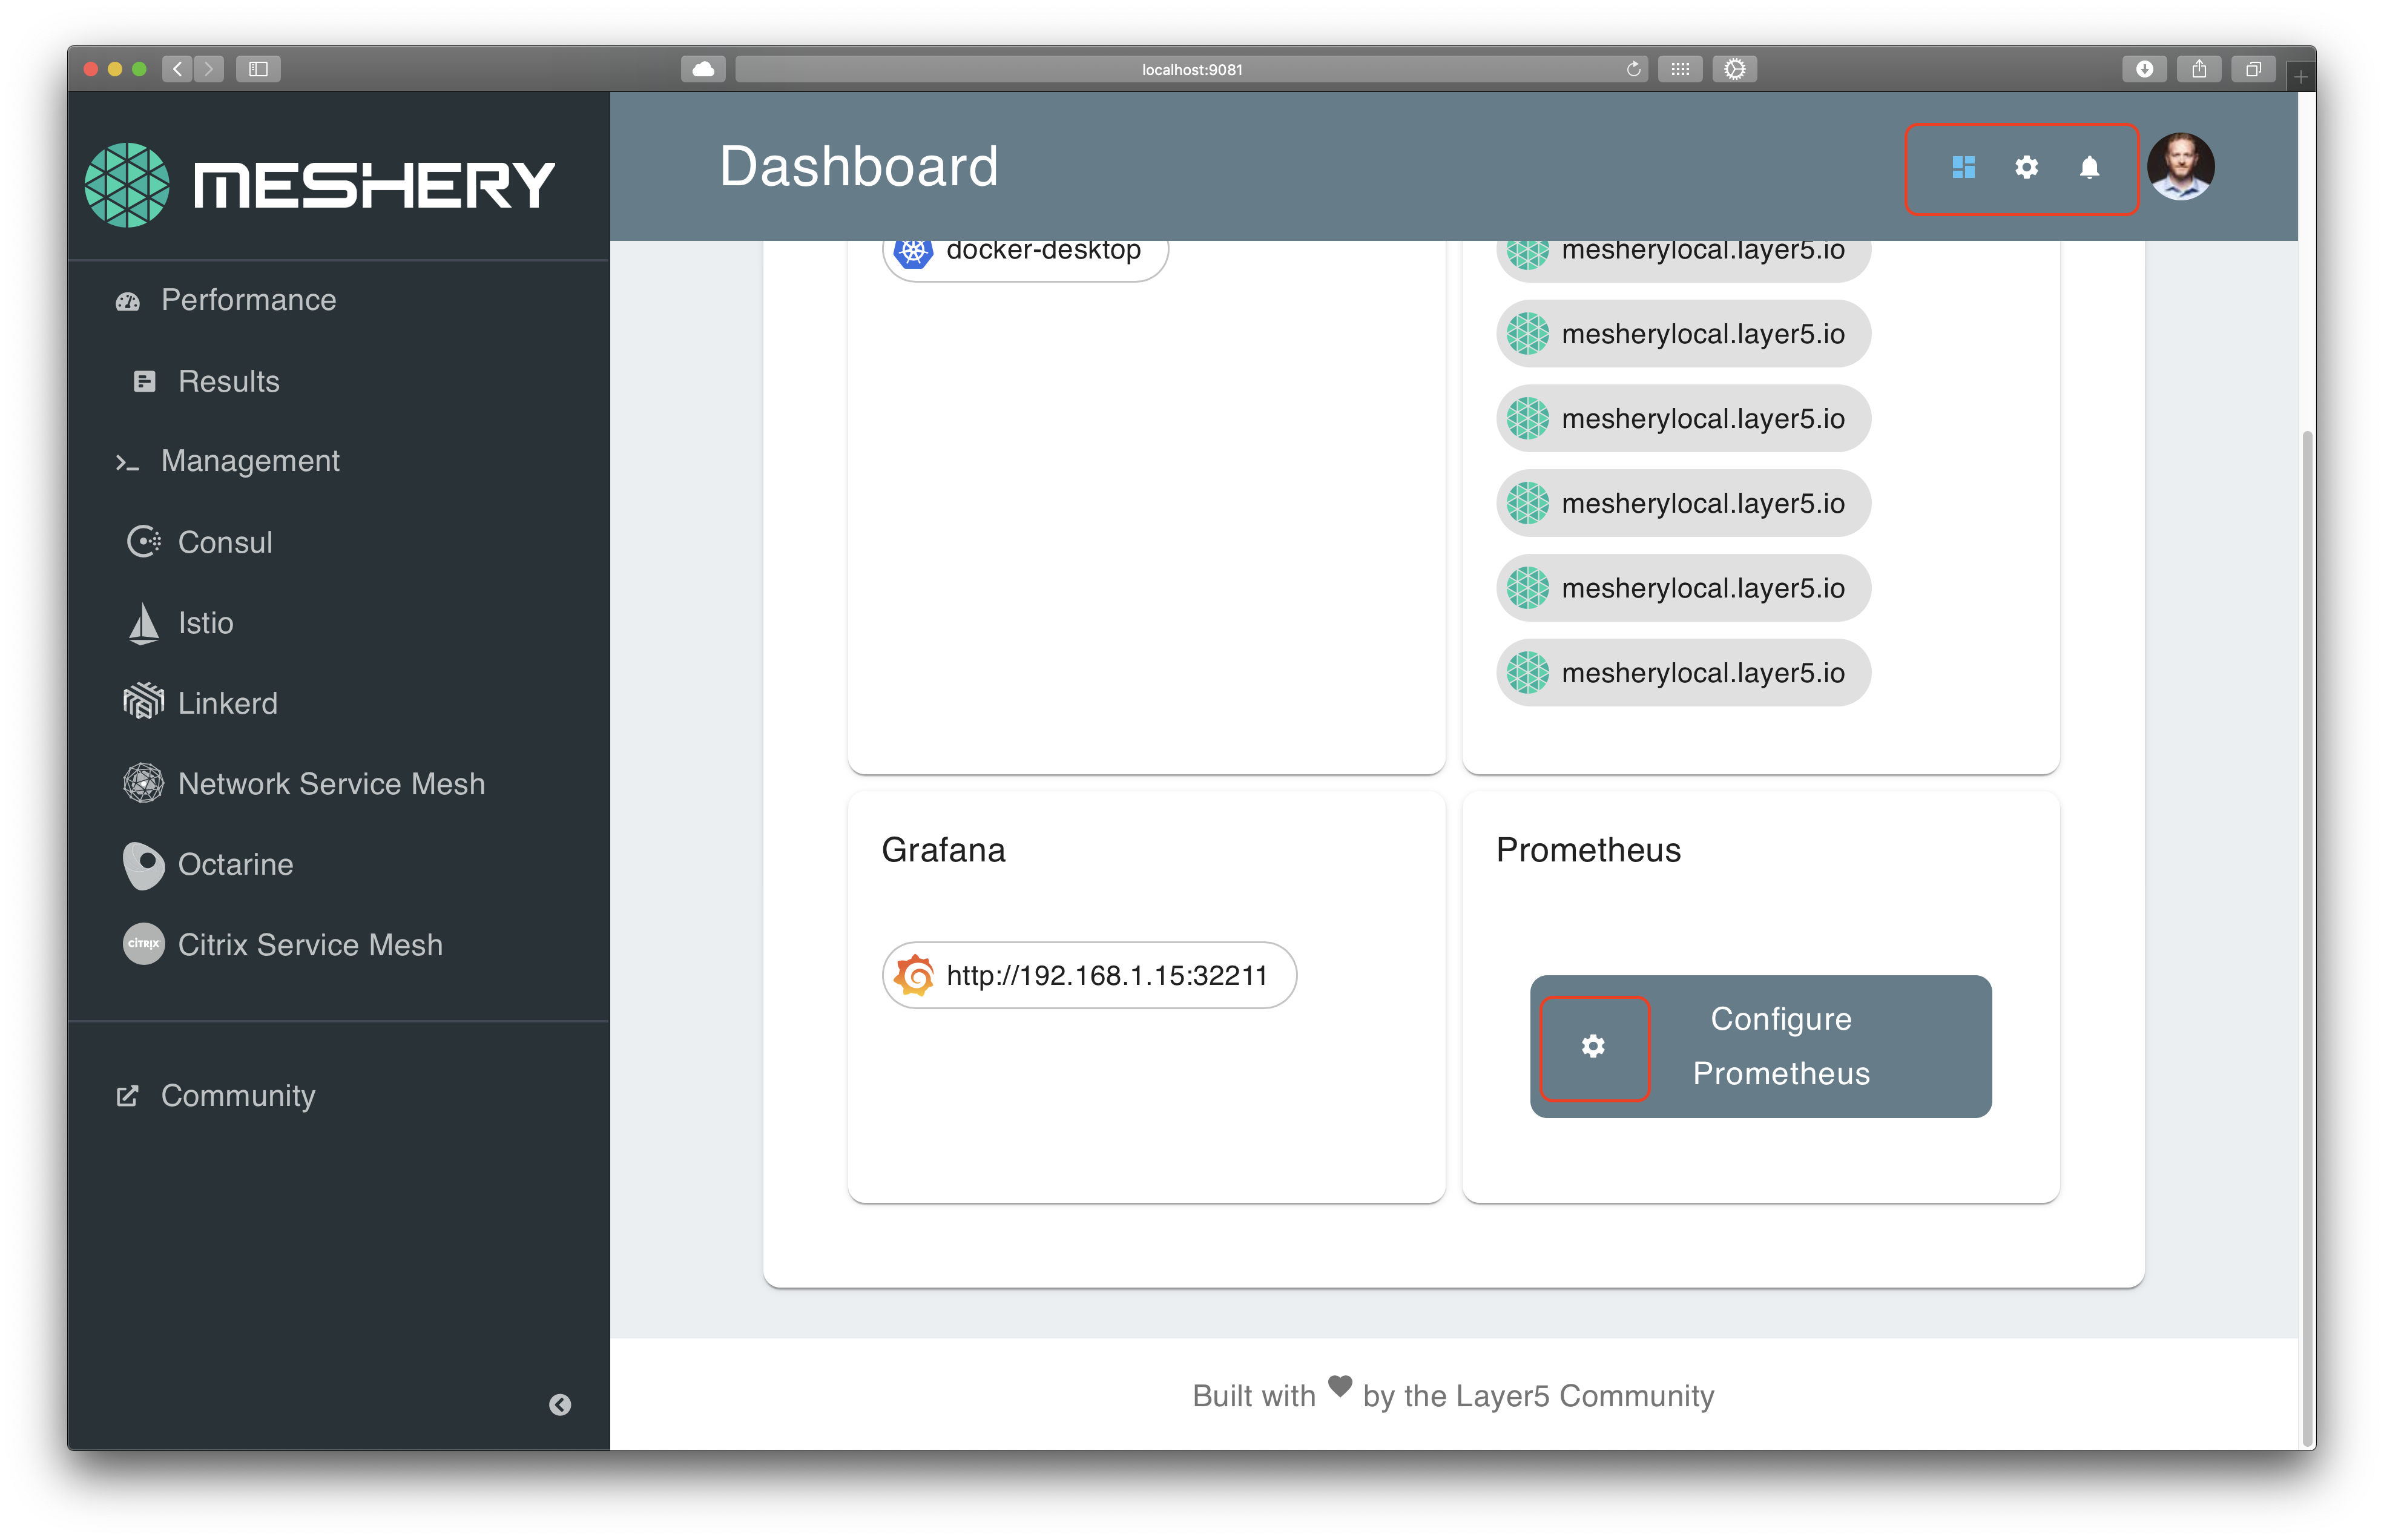Click the docker-desktop context chip
This screenshot has height=1540, width=2384.
coord(1025,251)
